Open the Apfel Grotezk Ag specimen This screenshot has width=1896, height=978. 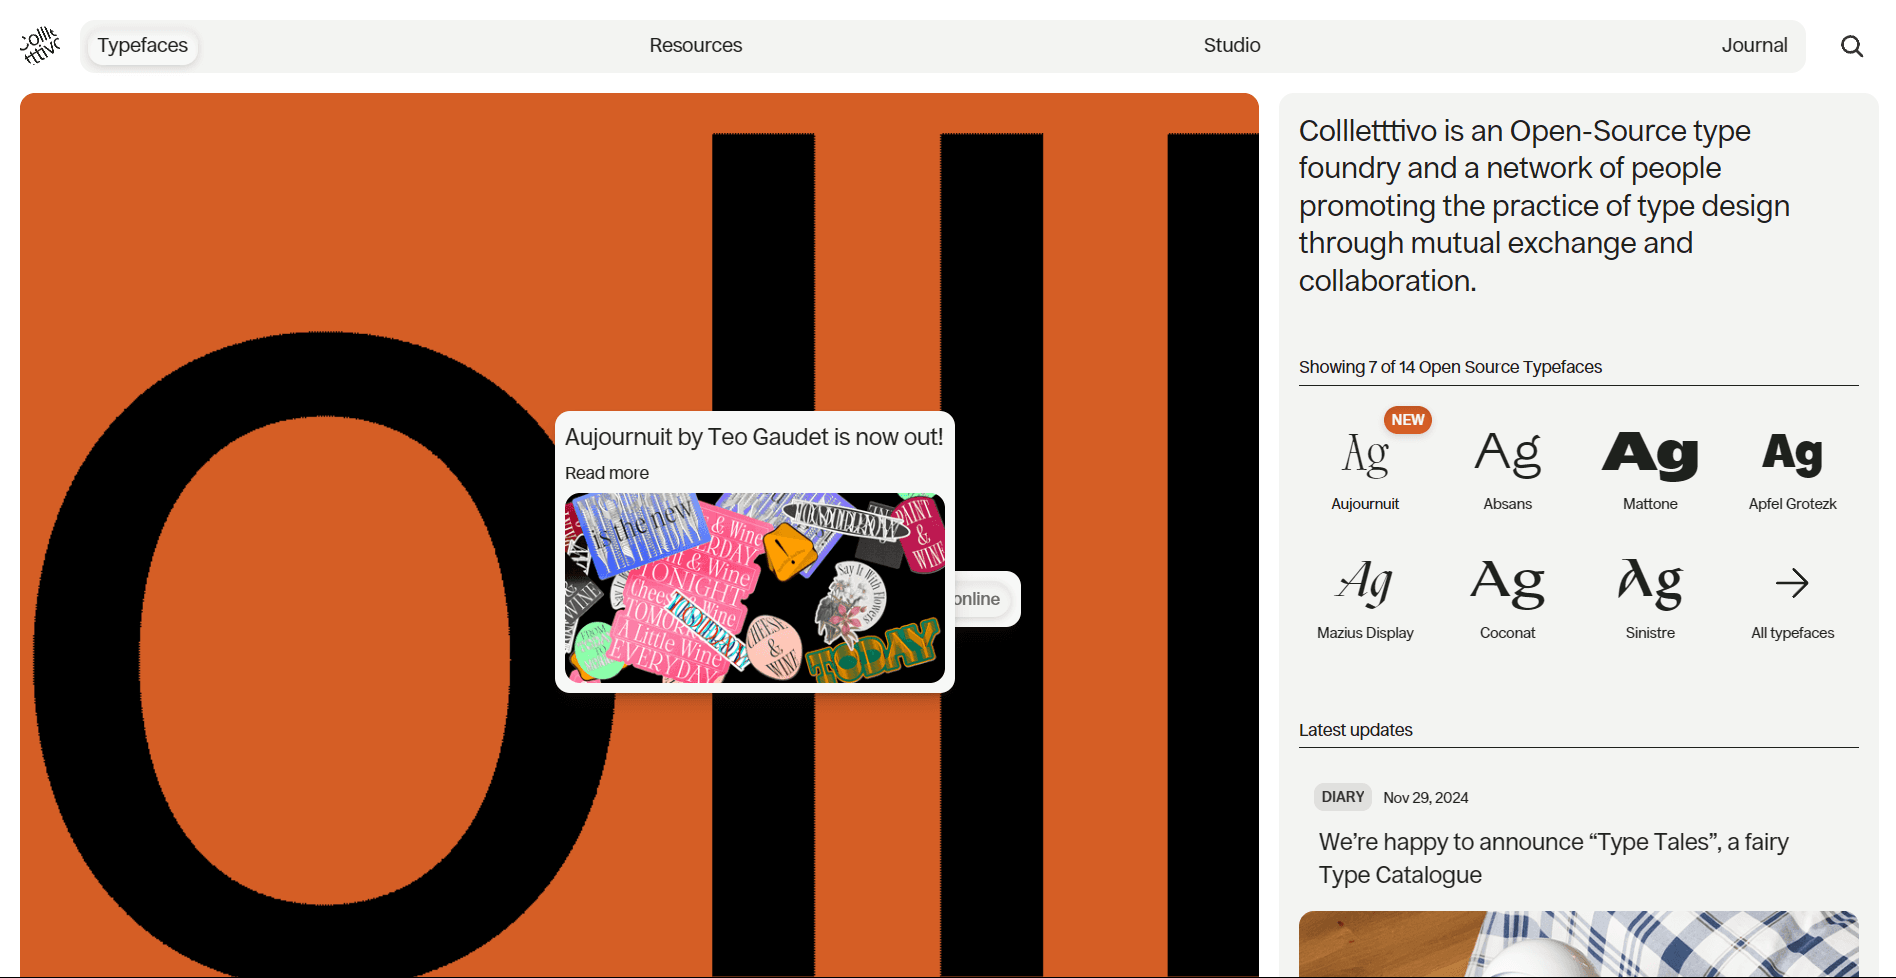1792,455
